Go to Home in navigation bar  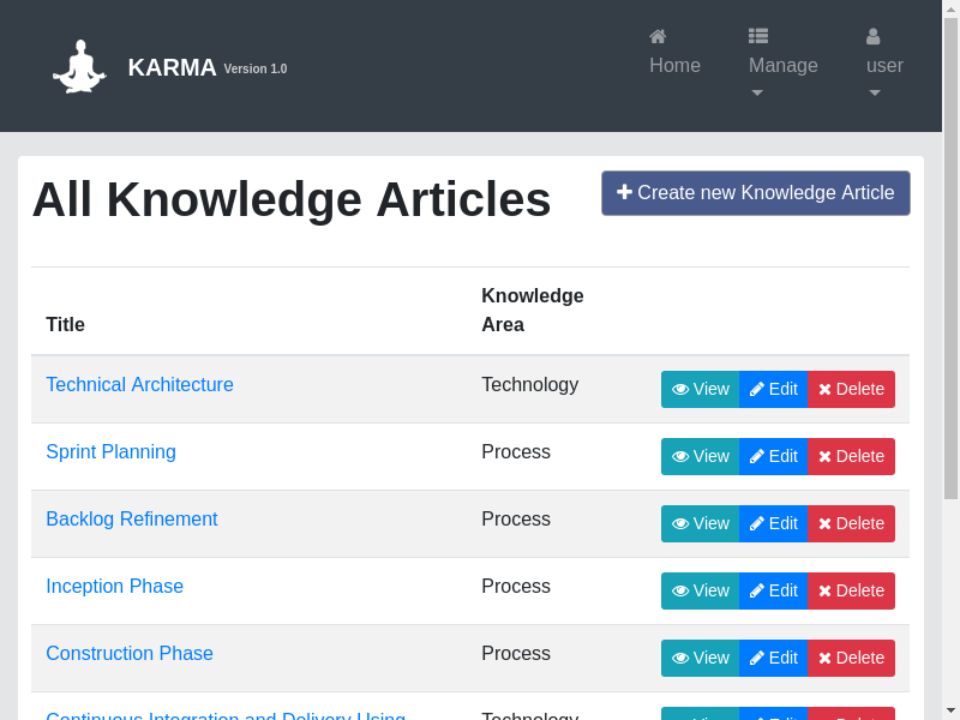click(675, 65)
